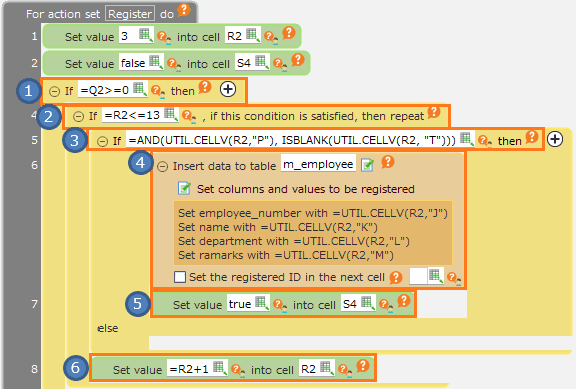Click cell picker beside S4 in row 2
This screenshot has height=389, width=576.
[x=262, y=62]
